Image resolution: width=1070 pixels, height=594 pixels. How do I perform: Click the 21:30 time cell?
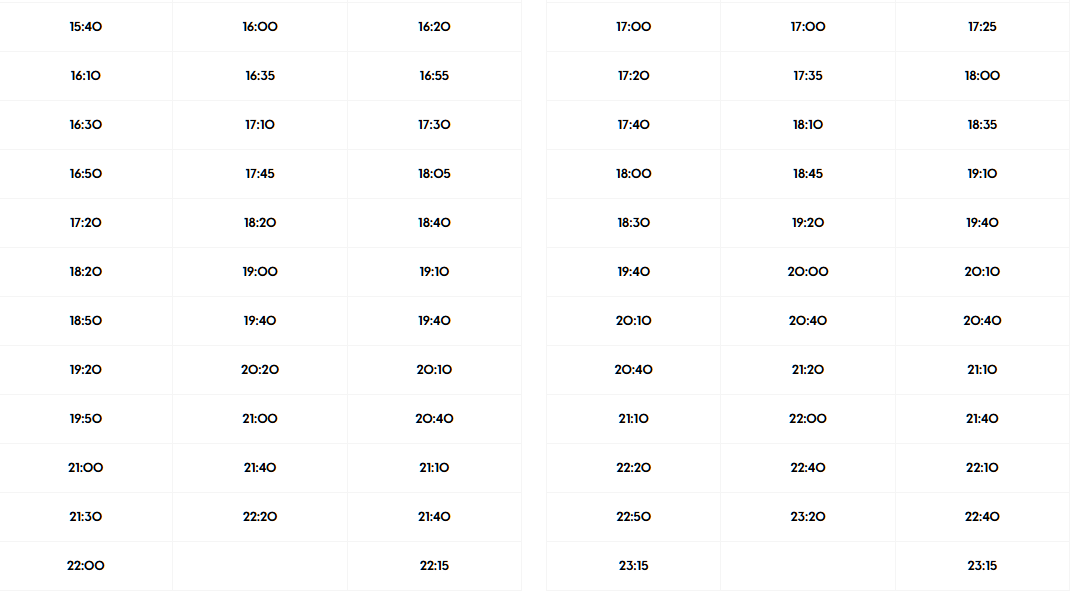coord(86,517)
